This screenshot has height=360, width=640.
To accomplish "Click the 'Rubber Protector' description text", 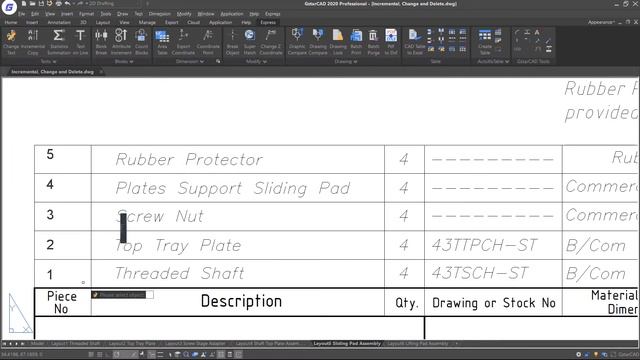I will [189, 159].
